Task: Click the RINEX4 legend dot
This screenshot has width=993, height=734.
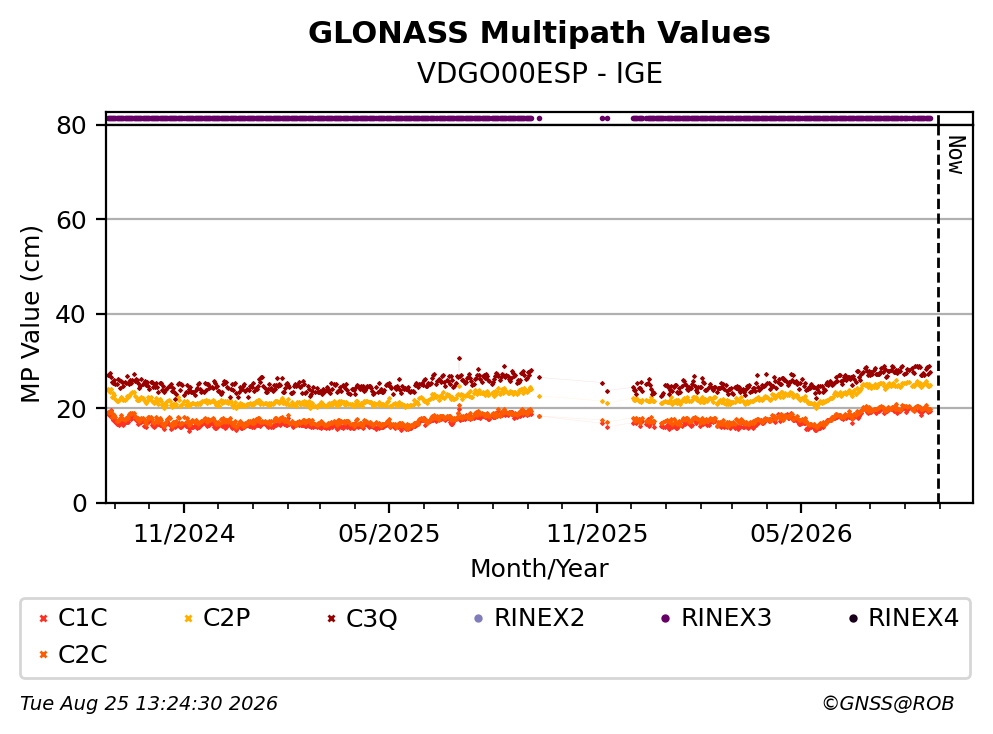Action: [852, 618]
